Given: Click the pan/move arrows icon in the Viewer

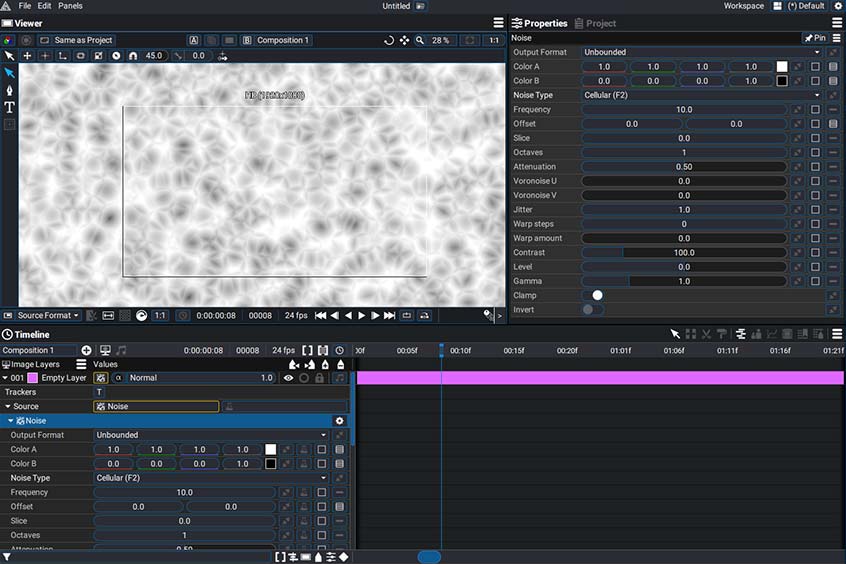Looking at the screenshot, I should coord(404,40).
